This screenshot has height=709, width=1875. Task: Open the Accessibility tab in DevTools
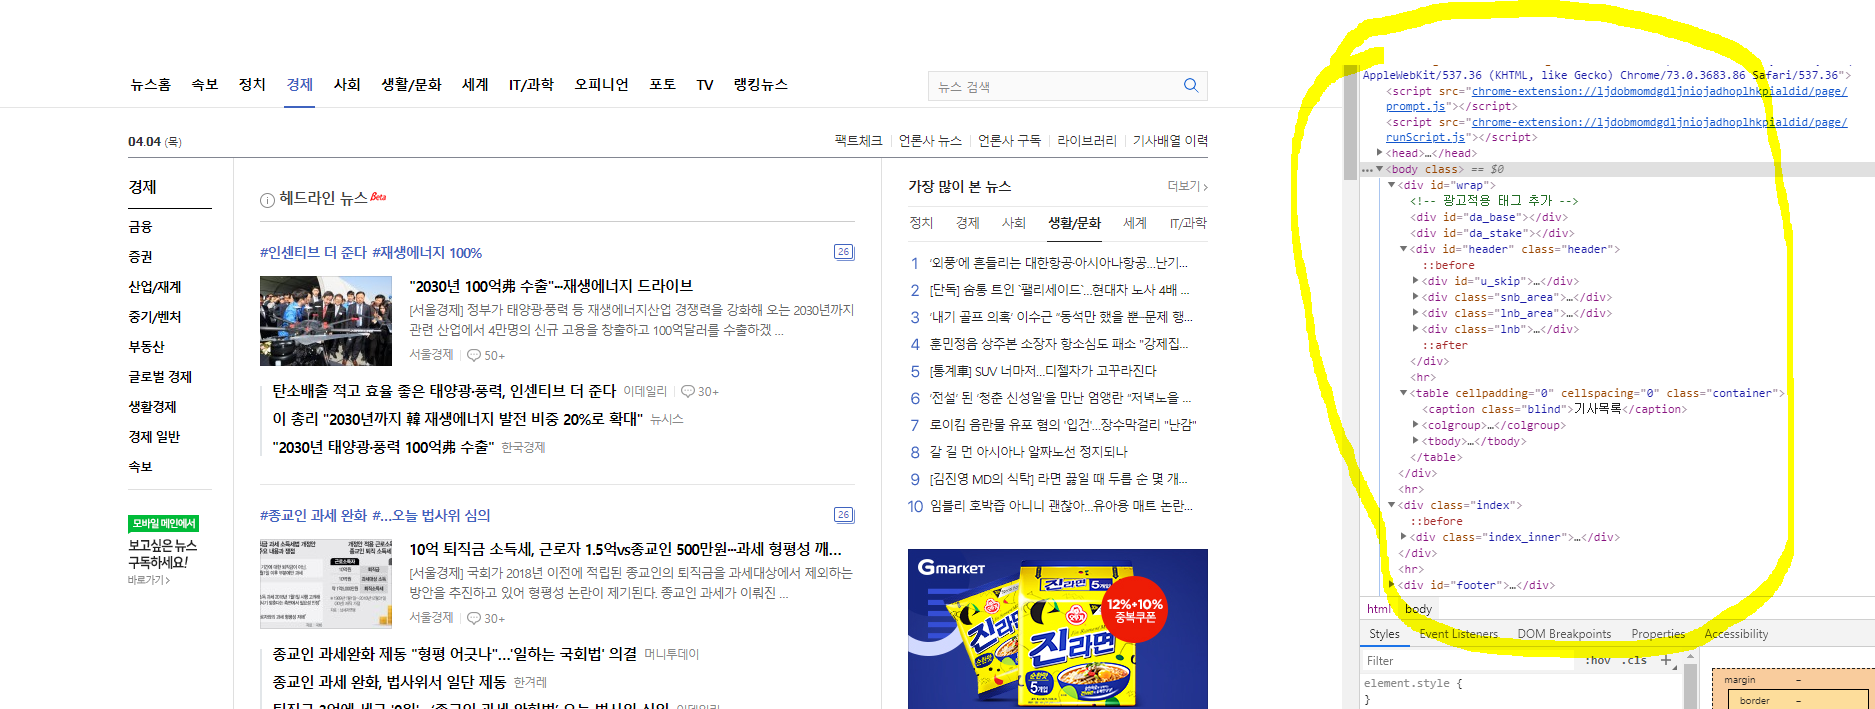coord(1736,634)
